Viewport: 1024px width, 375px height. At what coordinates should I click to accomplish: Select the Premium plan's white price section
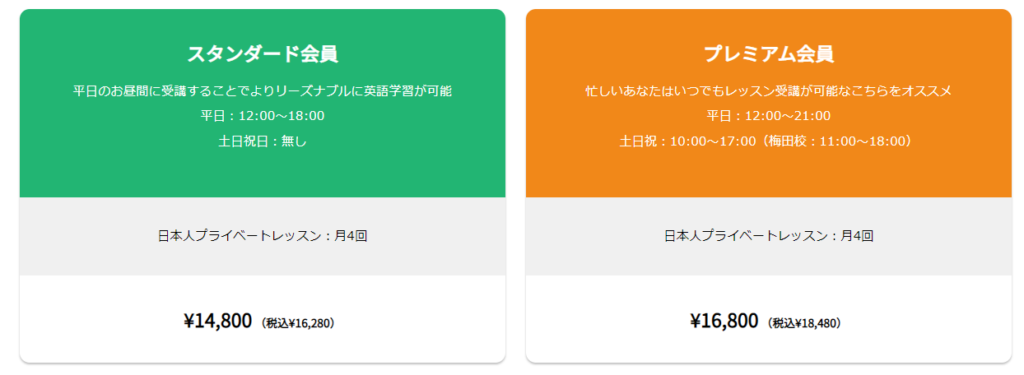coord(769,319)
